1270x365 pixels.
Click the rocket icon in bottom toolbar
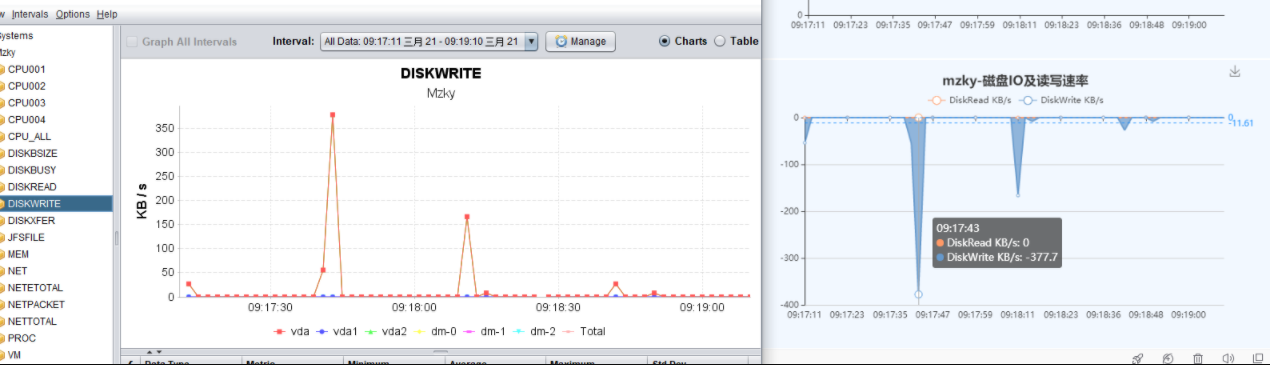coord(1137,358)
